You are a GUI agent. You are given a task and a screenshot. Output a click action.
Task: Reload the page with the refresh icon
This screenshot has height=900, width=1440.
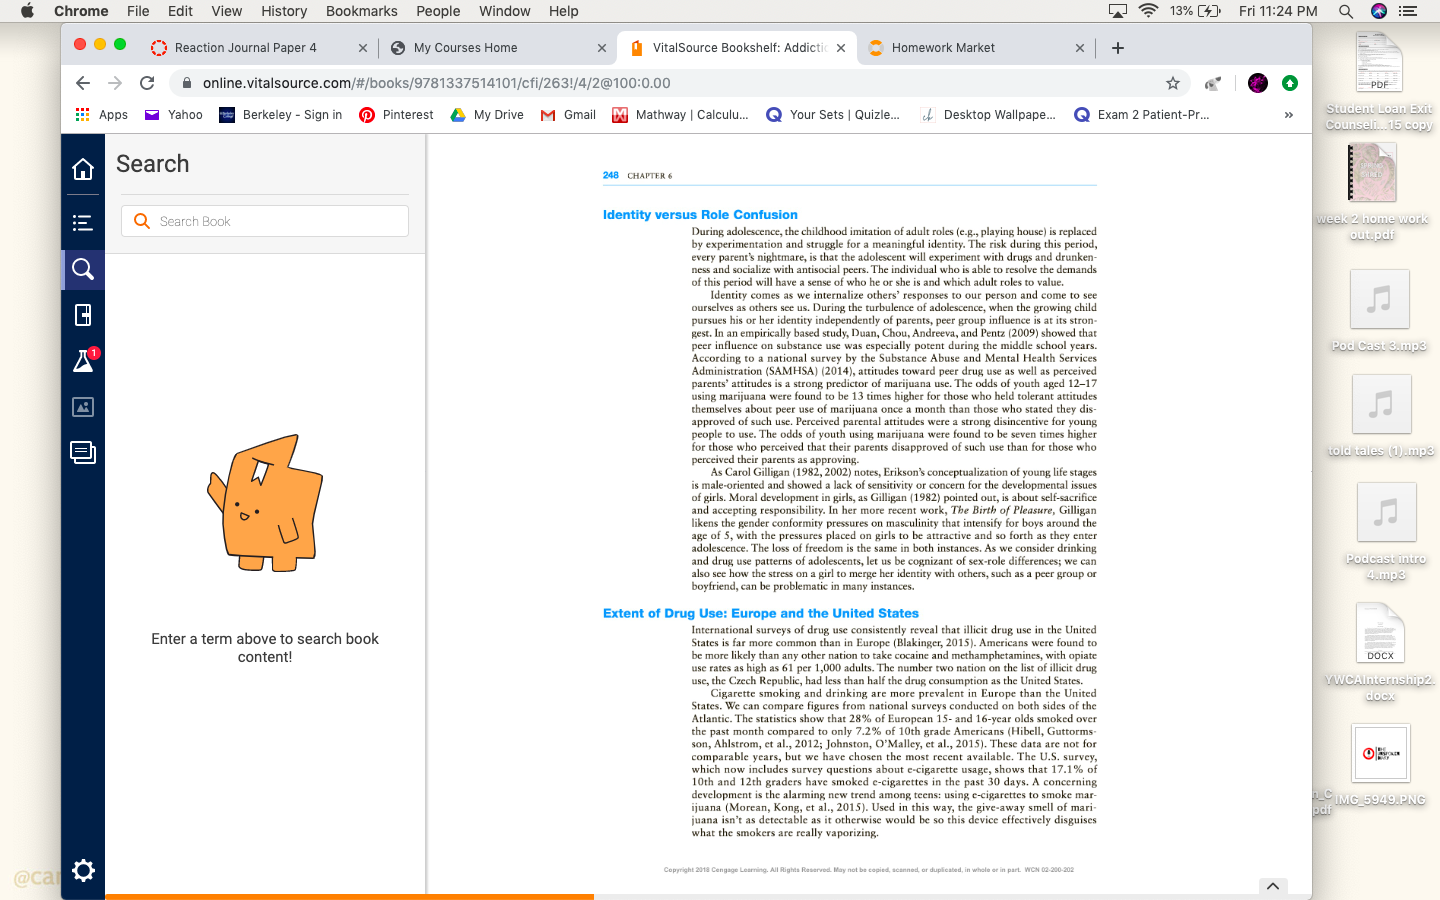[147, 83]
